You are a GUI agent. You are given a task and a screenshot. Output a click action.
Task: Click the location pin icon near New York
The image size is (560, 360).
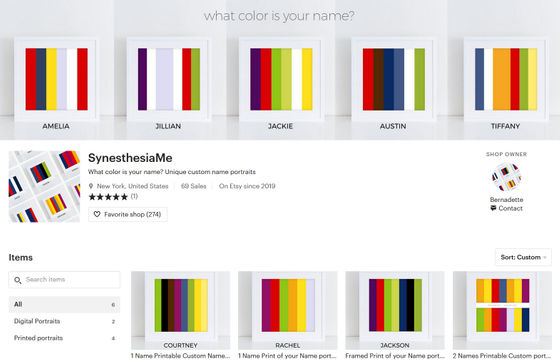click(x=91, y=186)
